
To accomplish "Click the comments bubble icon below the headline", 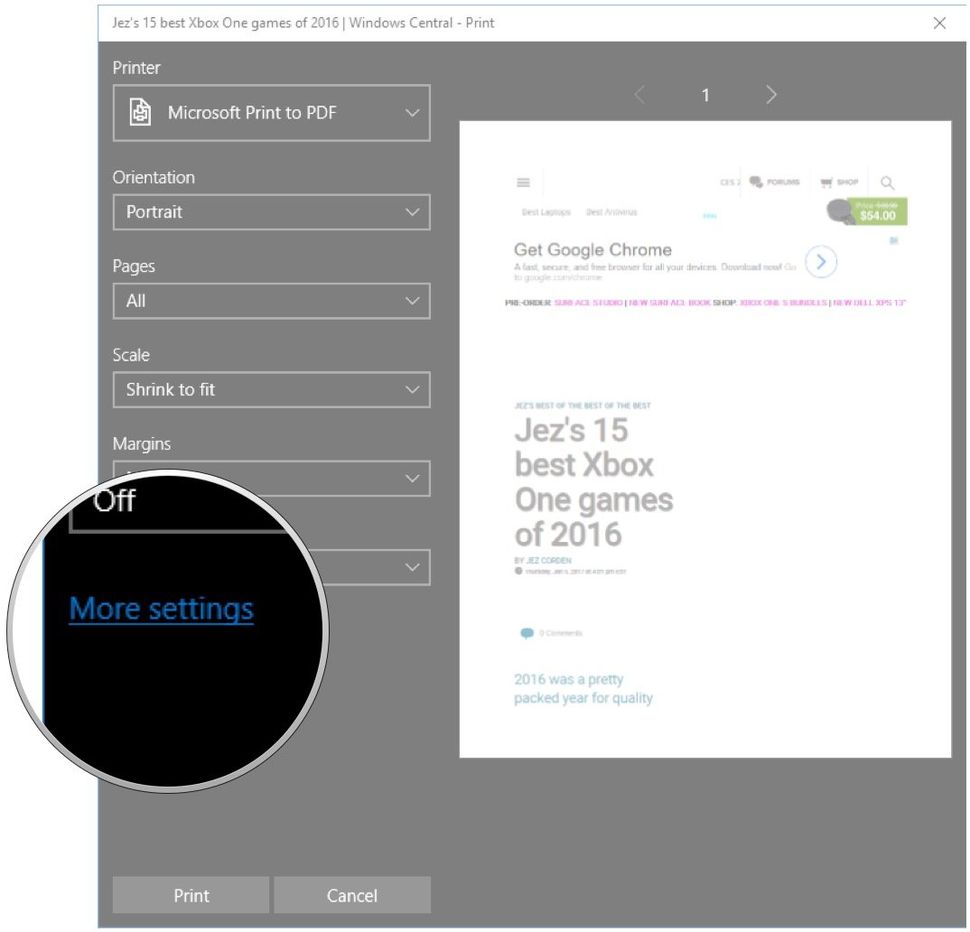I will [527, 633].
